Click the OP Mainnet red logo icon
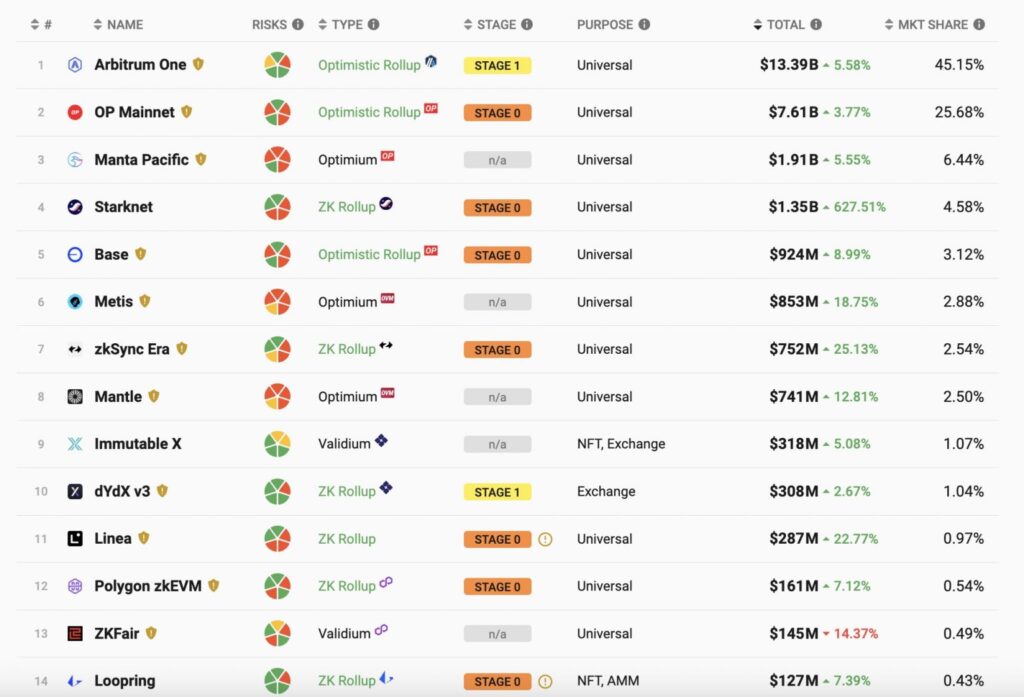Screen dimensions: 1024x697 [x=75, y=112]
